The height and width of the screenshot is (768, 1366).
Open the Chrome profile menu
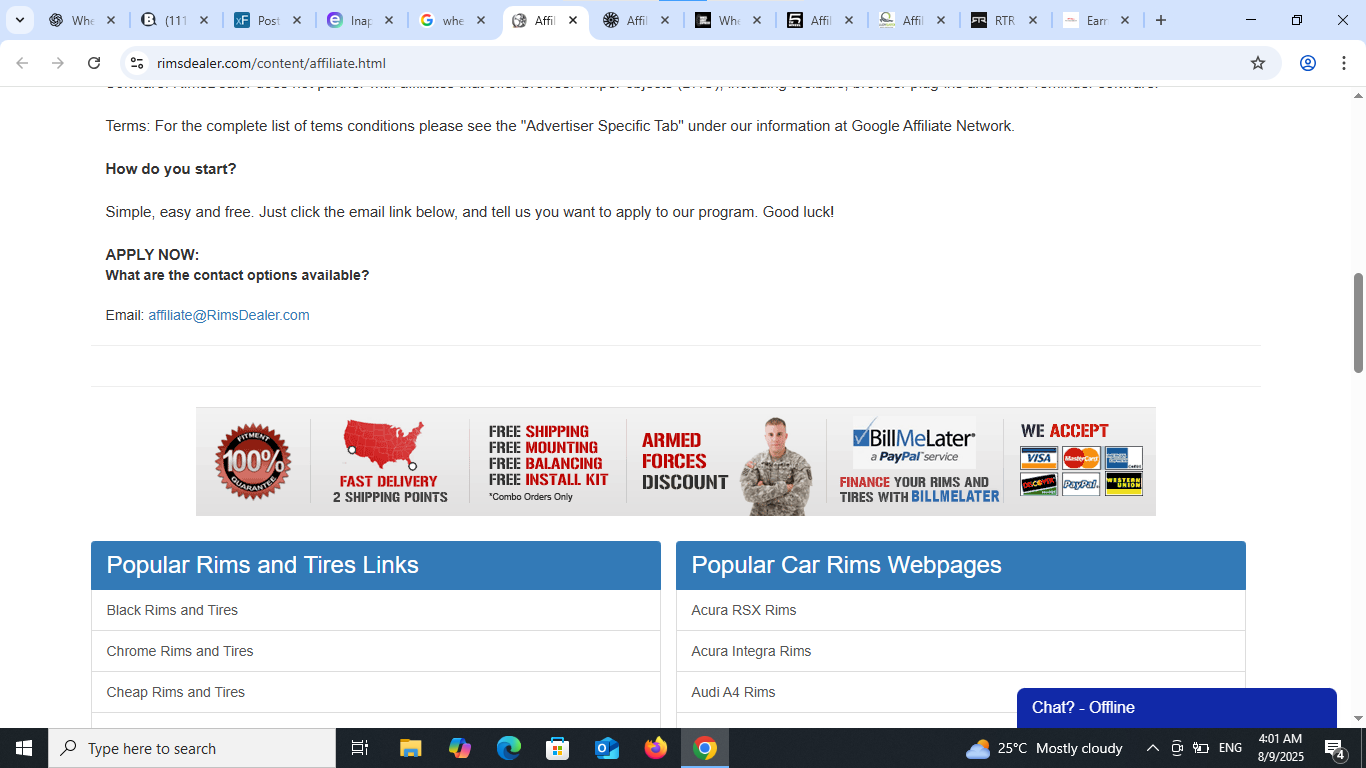(x=1308, y=63)
